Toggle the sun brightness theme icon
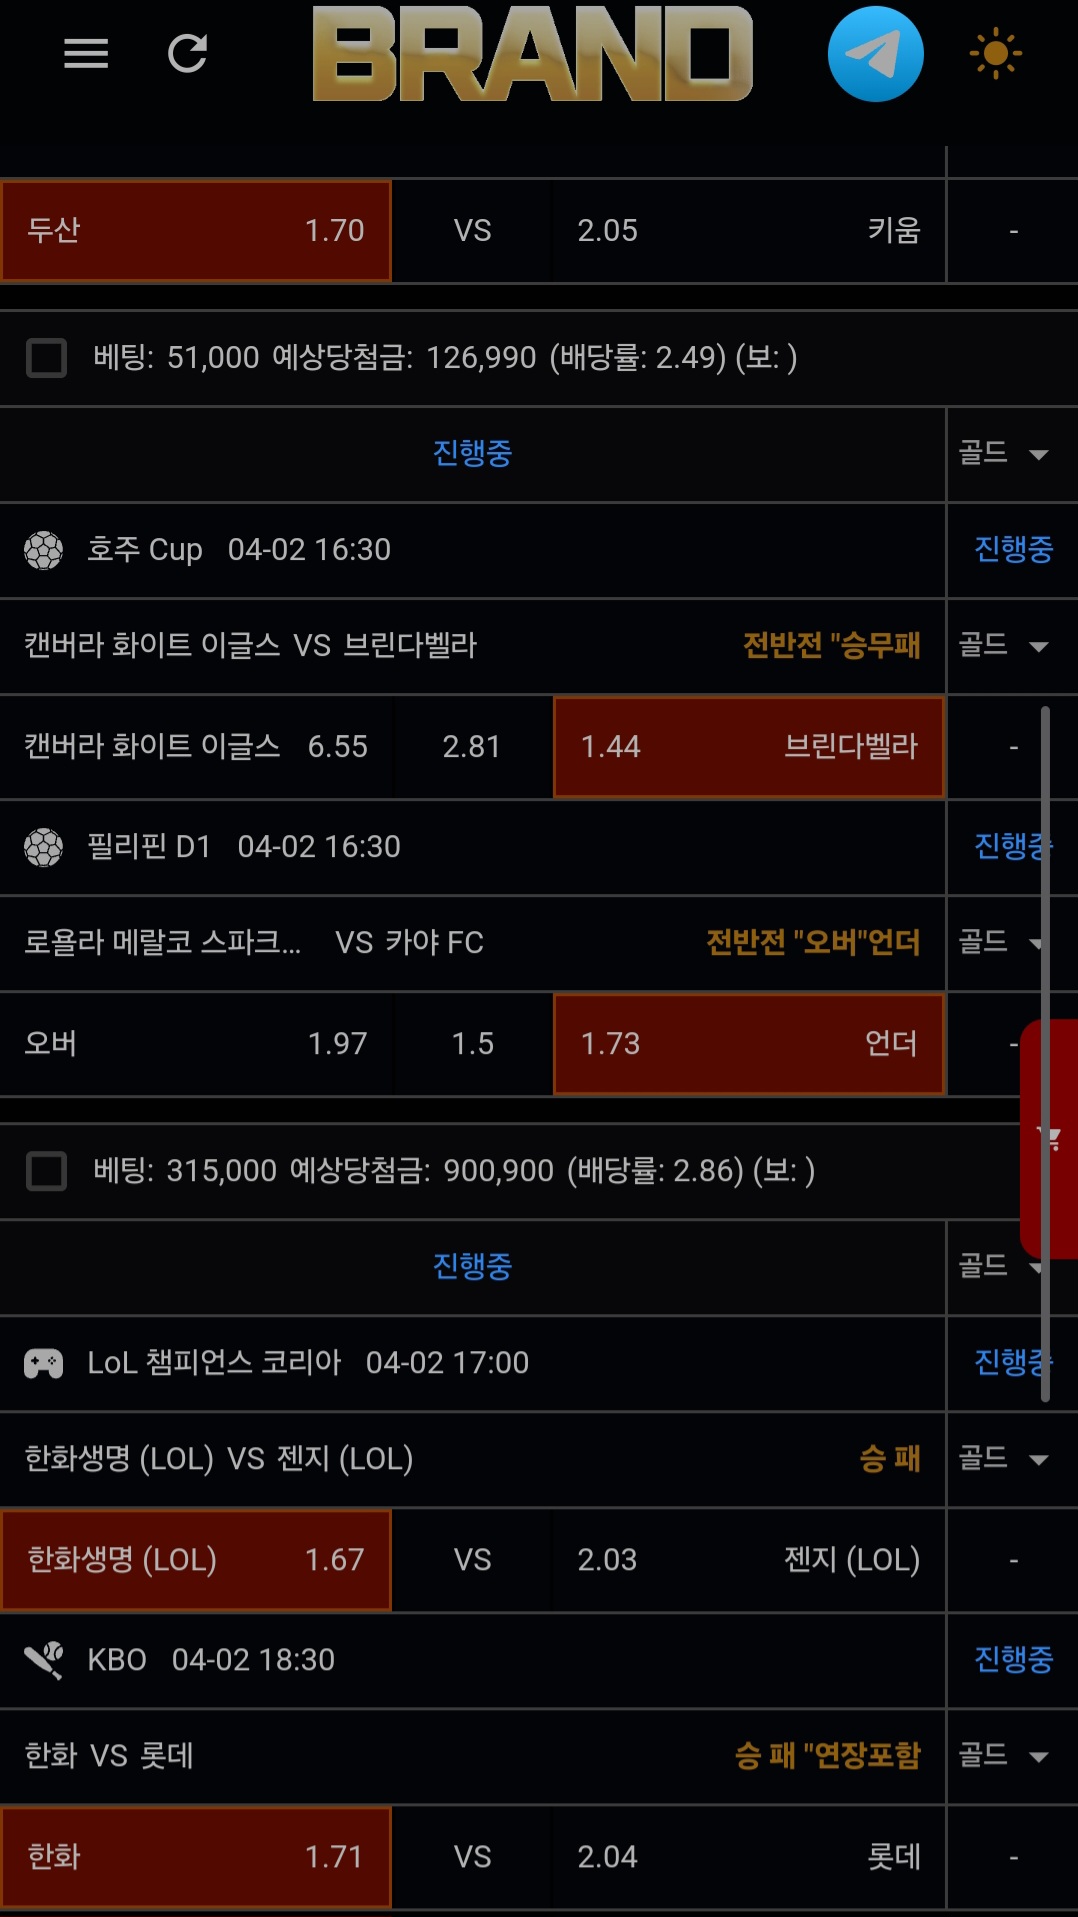 point(995,54)
